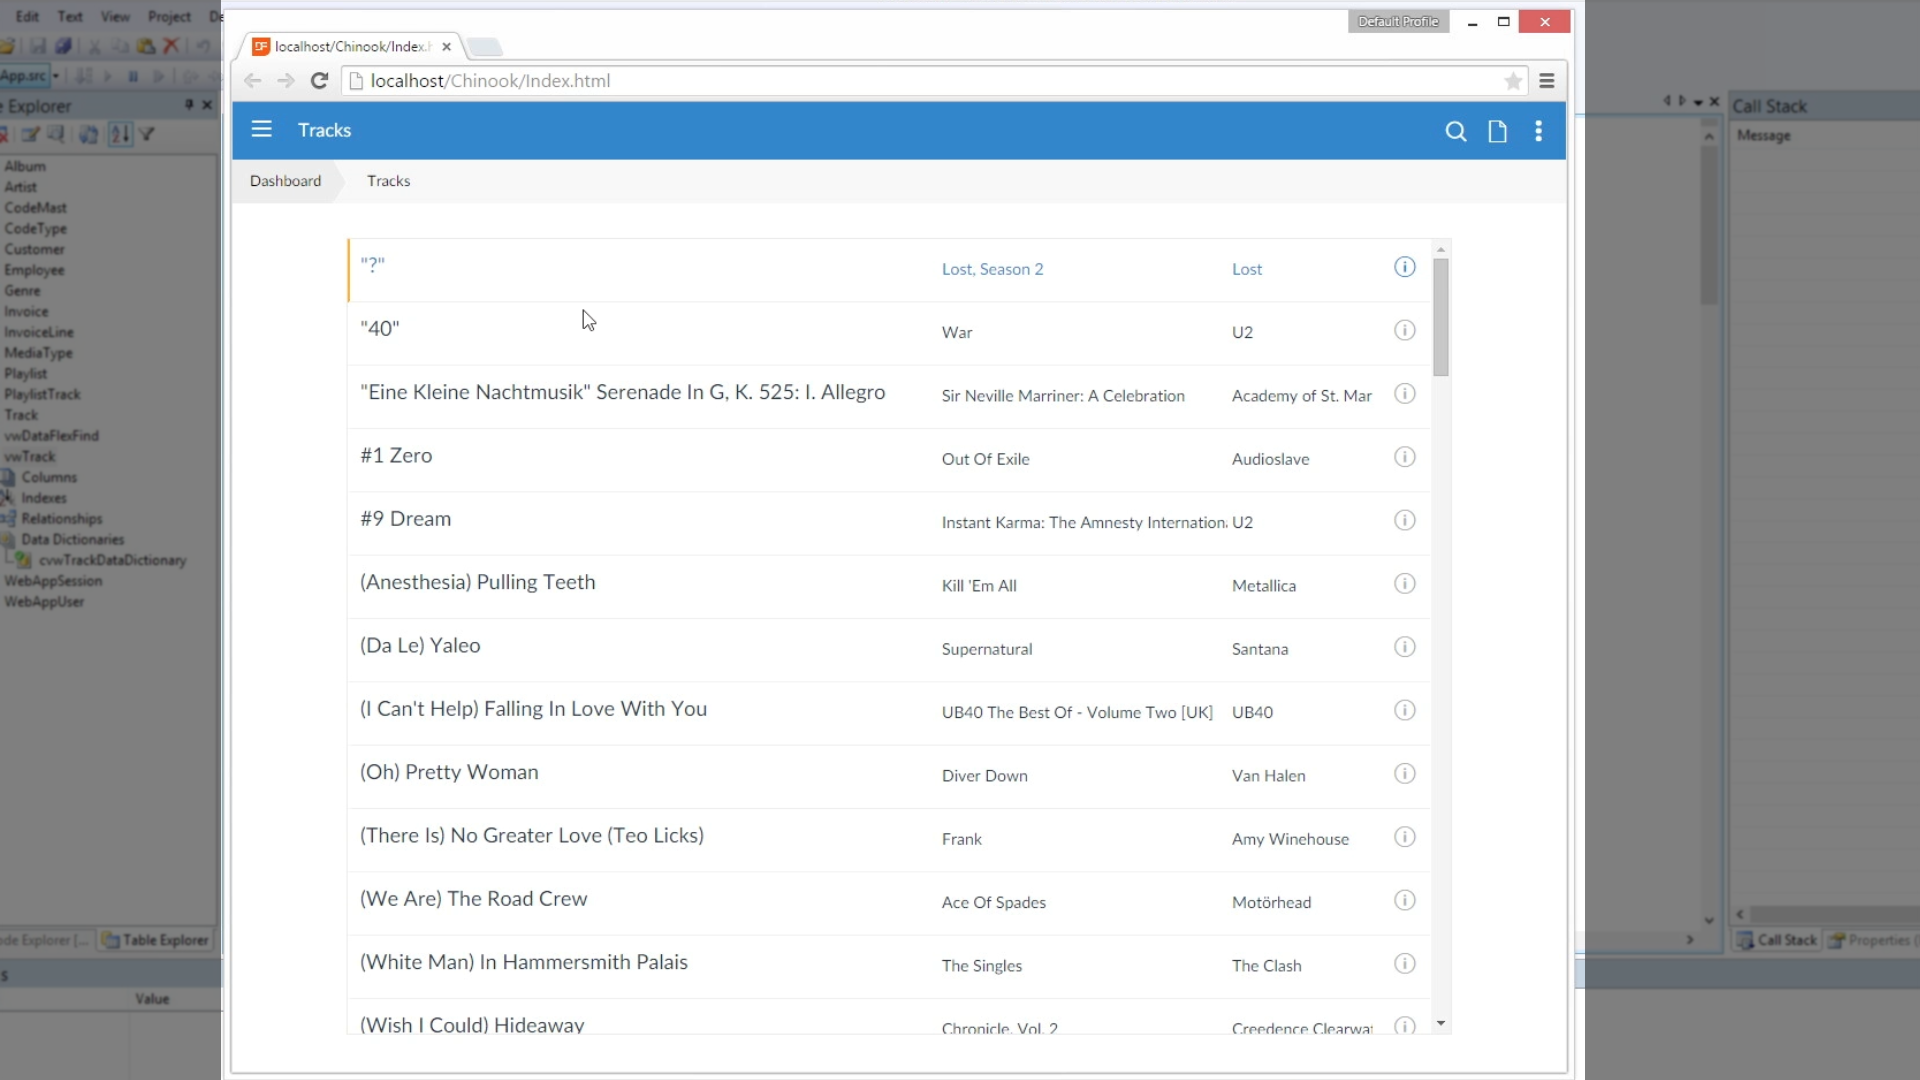Open info for (Da Le) Yaleo row
This screenshot has width=1920, height=1080.
[1404, 648]
